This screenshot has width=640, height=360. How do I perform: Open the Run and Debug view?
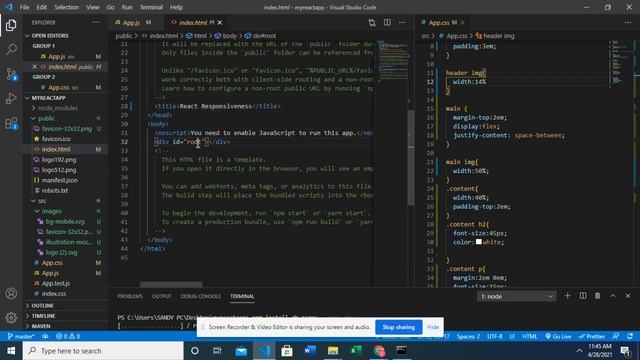pyautogui.click(x=11, y=98)
